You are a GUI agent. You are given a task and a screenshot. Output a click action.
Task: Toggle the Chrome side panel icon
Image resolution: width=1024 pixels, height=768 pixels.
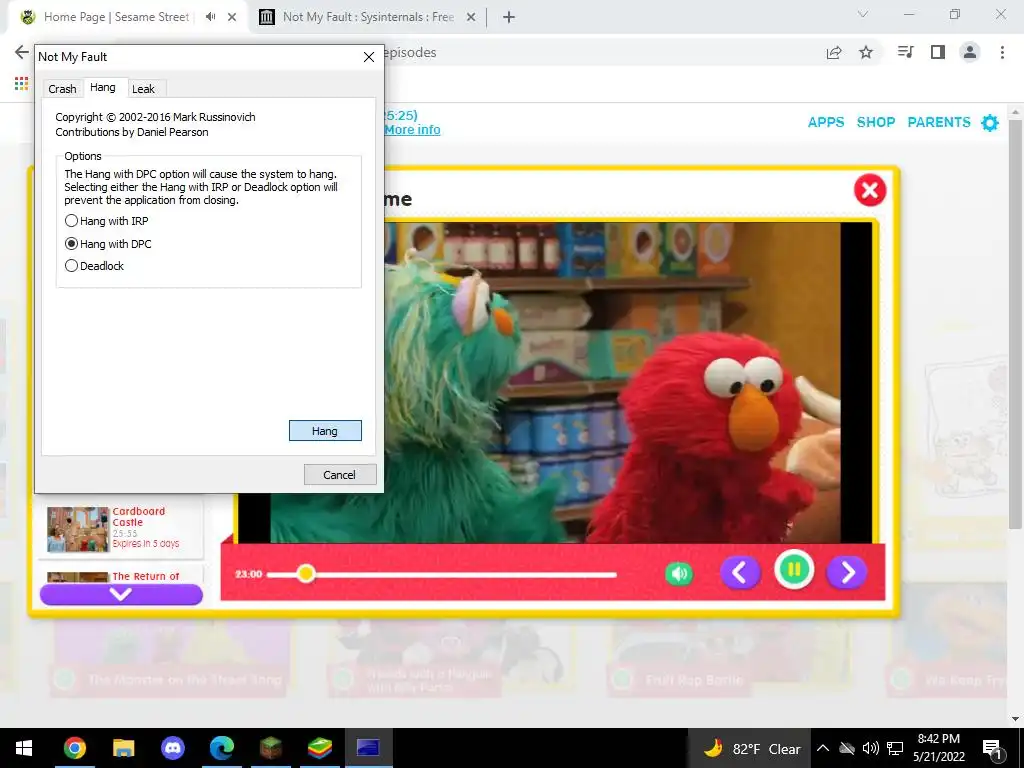pyautogui.click(x=938, y=52)
